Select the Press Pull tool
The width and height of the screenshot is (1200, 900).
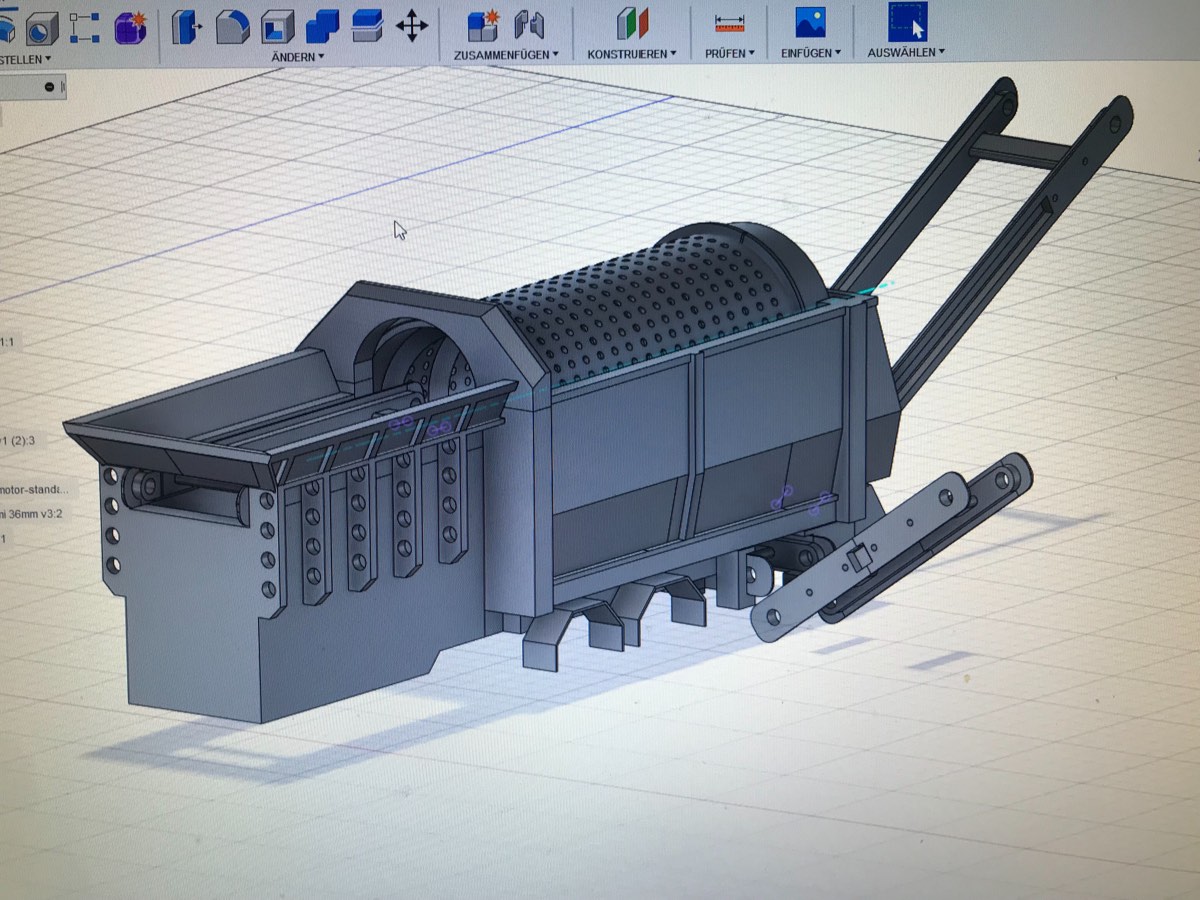click(x=185, y=26)
